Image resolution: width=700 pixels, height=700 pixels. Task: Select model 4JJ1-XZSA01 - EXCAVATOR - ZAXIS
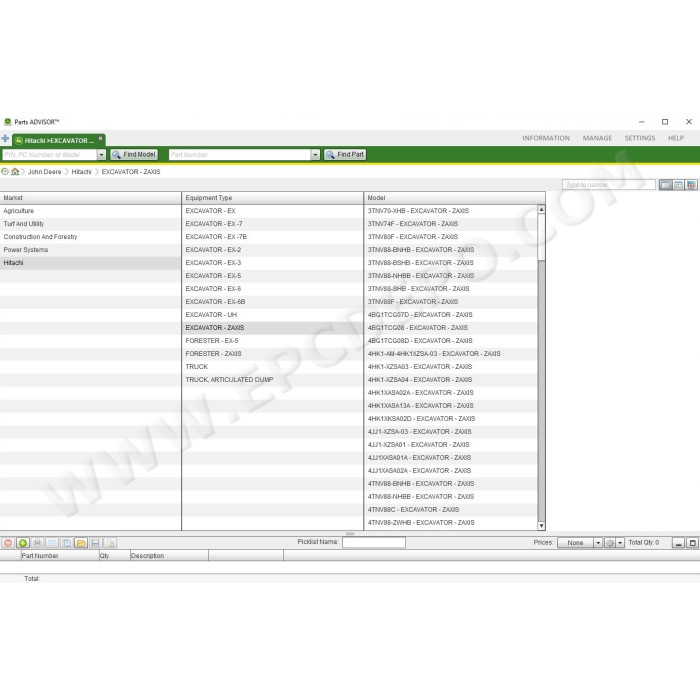pyautogui.click(x=451, y=445)
